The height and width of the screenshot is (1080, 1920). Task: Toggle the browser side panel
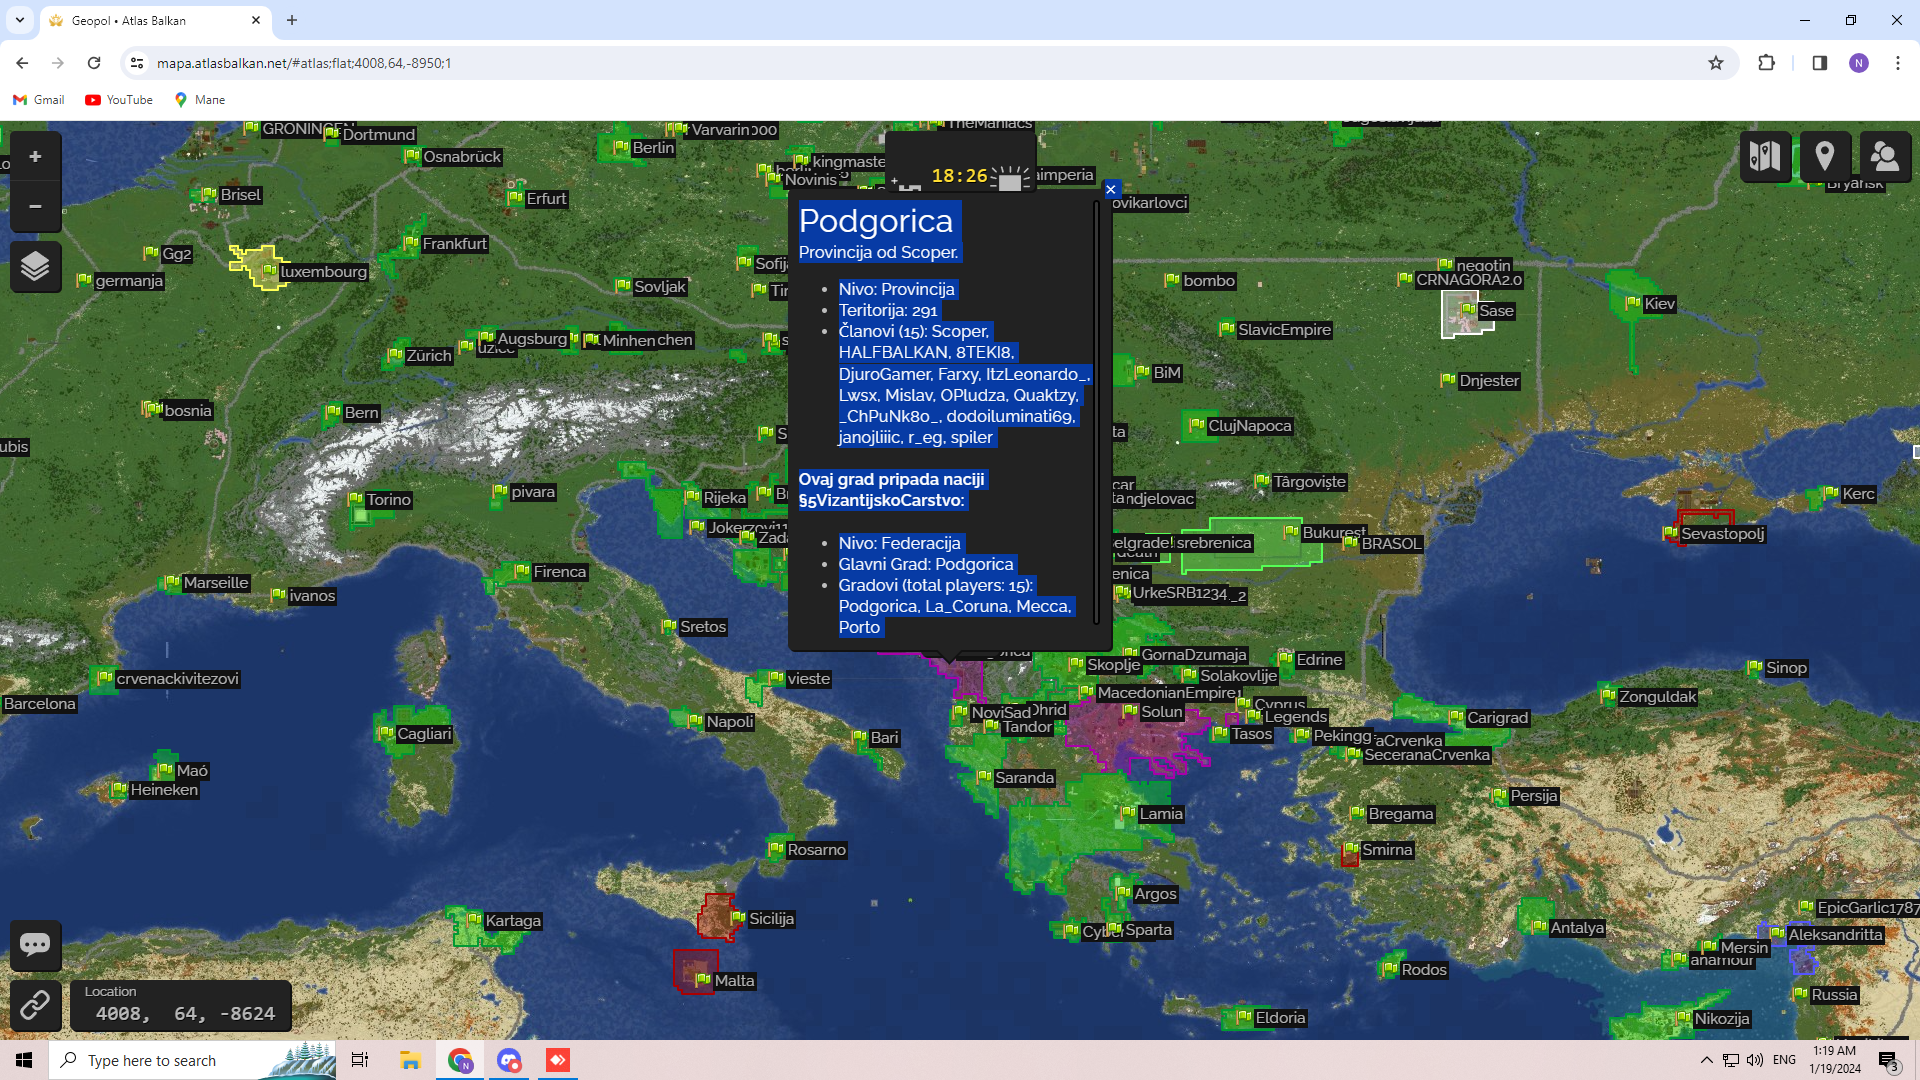point(1819,63)
